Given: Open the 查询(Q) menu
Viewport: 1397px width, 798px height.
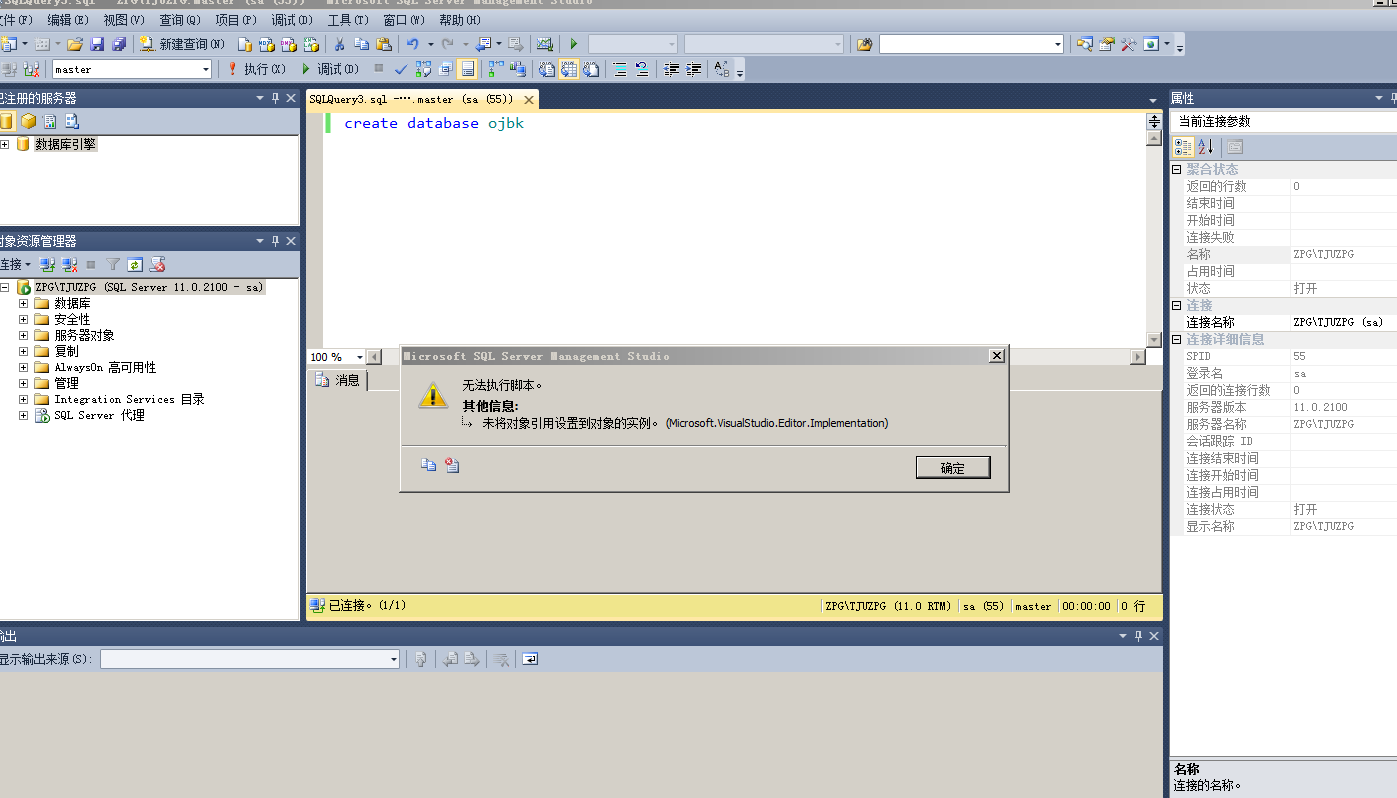Looking at the screenshot, I should pyautogui.click(x=180, y=20).
